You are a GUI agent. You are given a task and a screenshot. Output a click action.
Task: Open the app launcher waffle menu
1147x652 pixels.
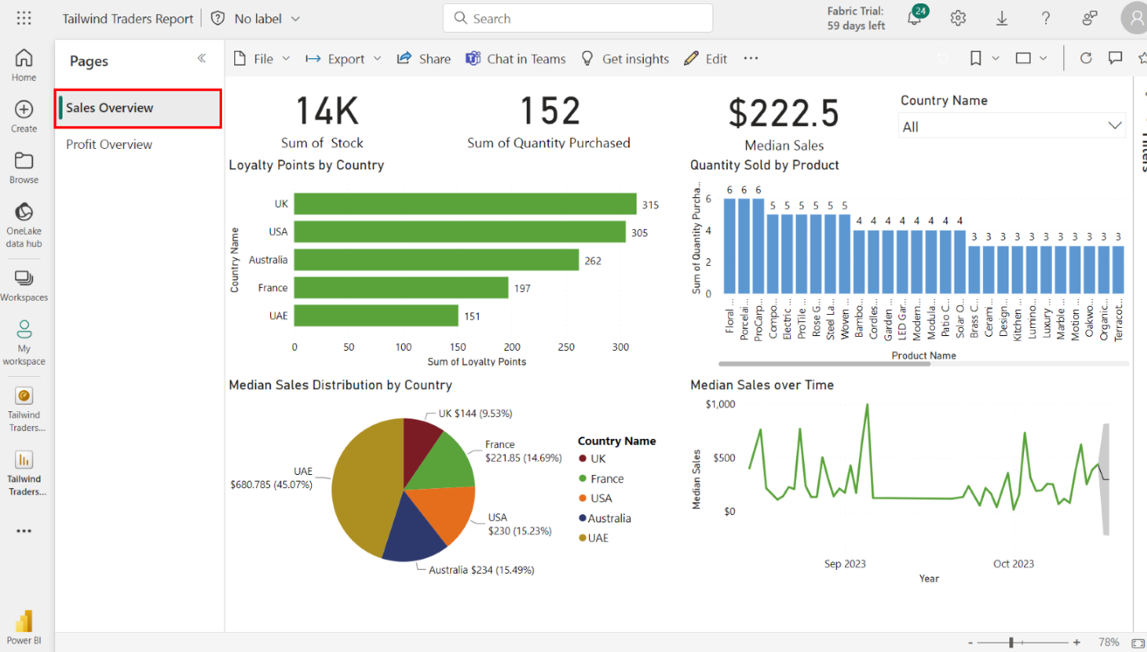click(x=24, y=18)
